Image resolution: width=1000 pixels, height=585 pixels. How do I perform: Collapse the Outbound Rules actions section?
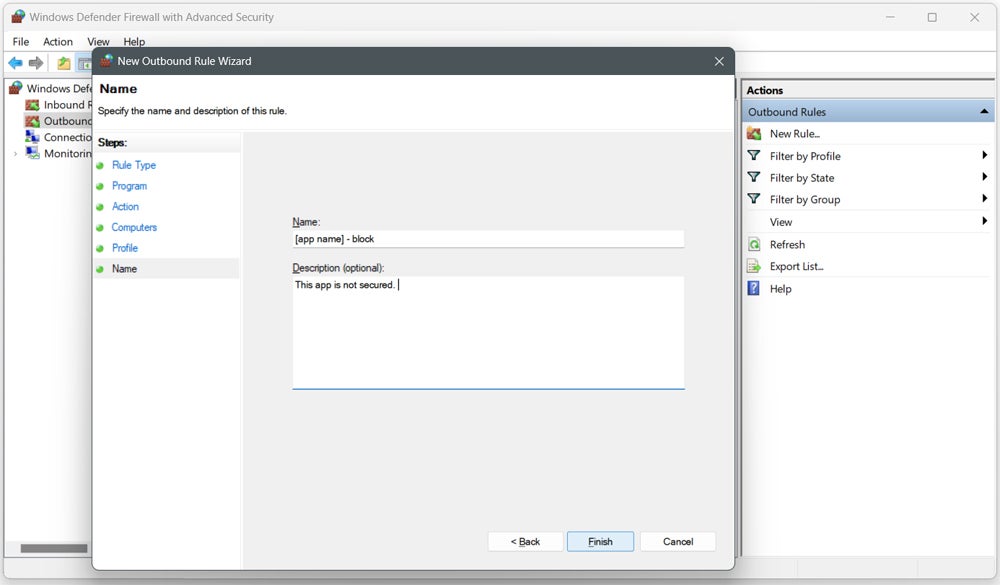click(985, 111)
